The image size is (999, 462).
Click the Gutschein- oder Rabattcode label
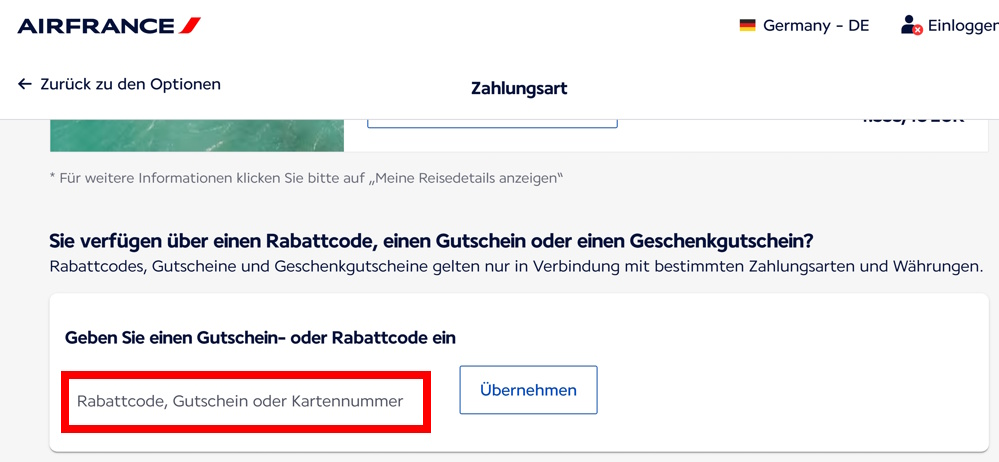261,338
